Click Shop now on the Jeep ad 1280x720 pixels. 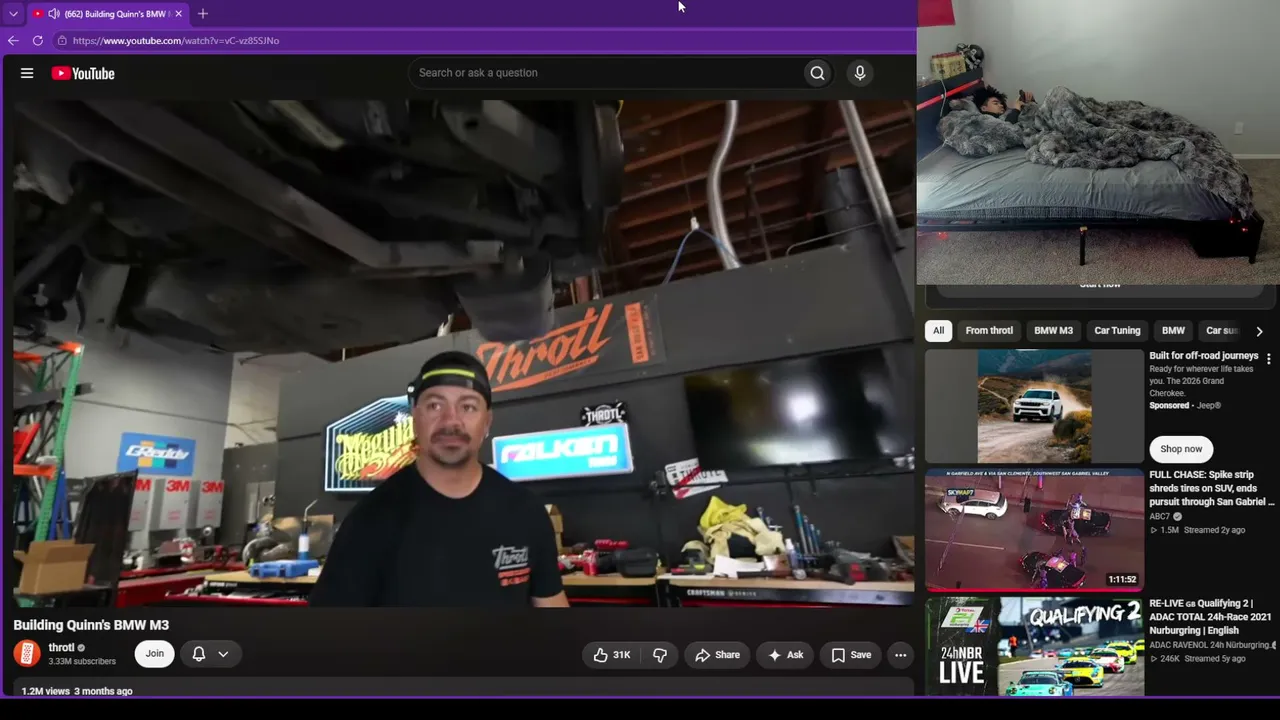click(1181, 449)
